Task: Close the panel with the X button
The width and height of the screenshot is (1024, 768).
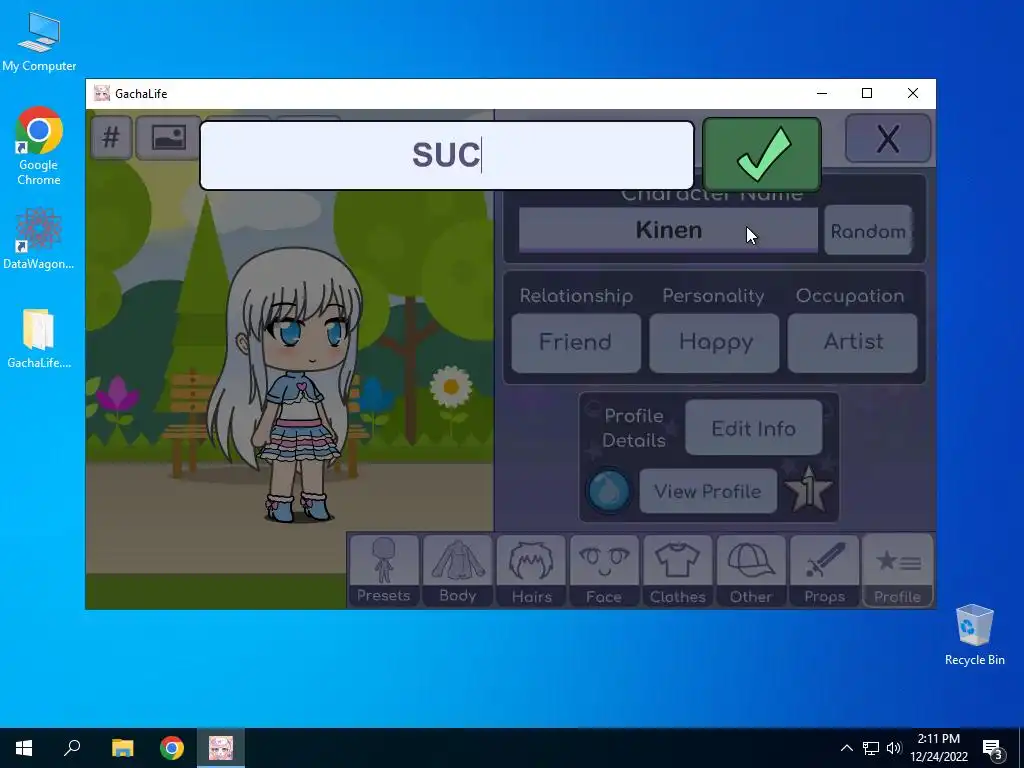Action: tap(888, 138)
